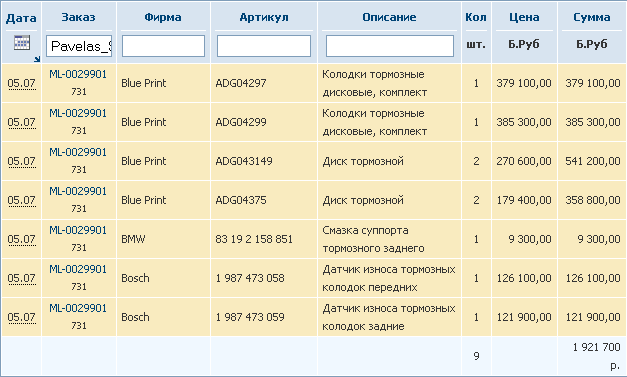Open order ML-0029901 in the ADG04299 row

pyautogui.click(x=78, y=114)
